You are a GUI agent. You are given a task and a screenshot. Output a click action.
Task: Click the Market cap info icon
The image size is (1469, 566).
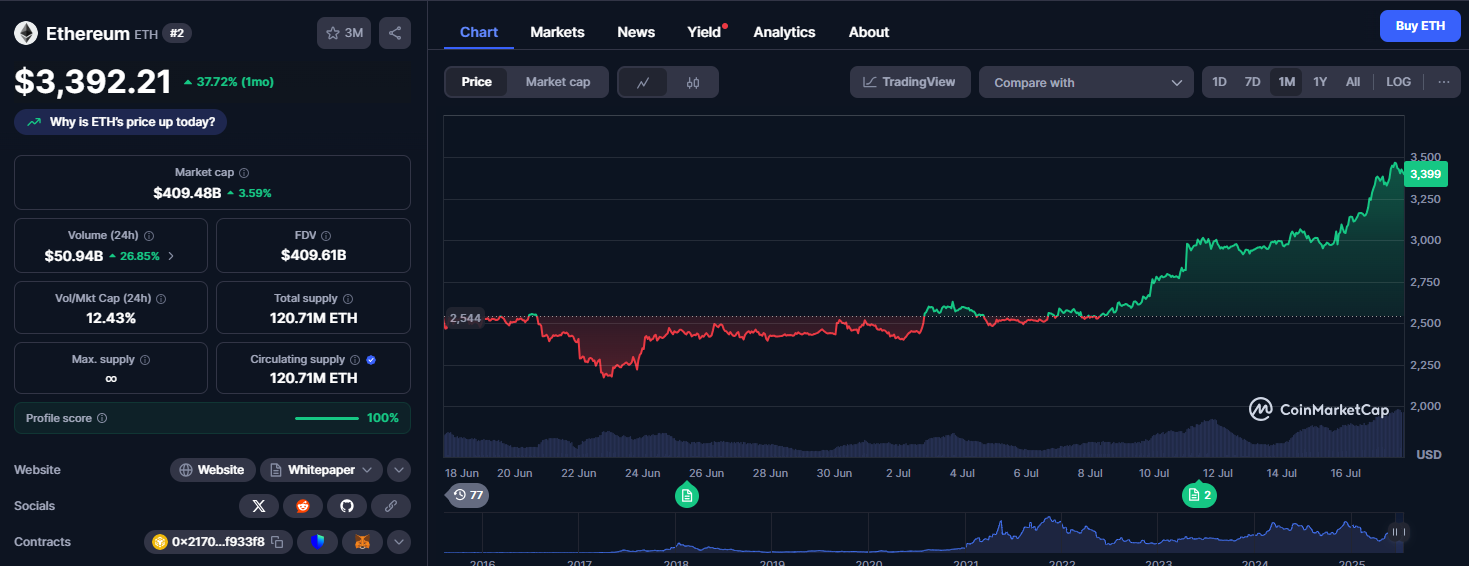(244, 173)
